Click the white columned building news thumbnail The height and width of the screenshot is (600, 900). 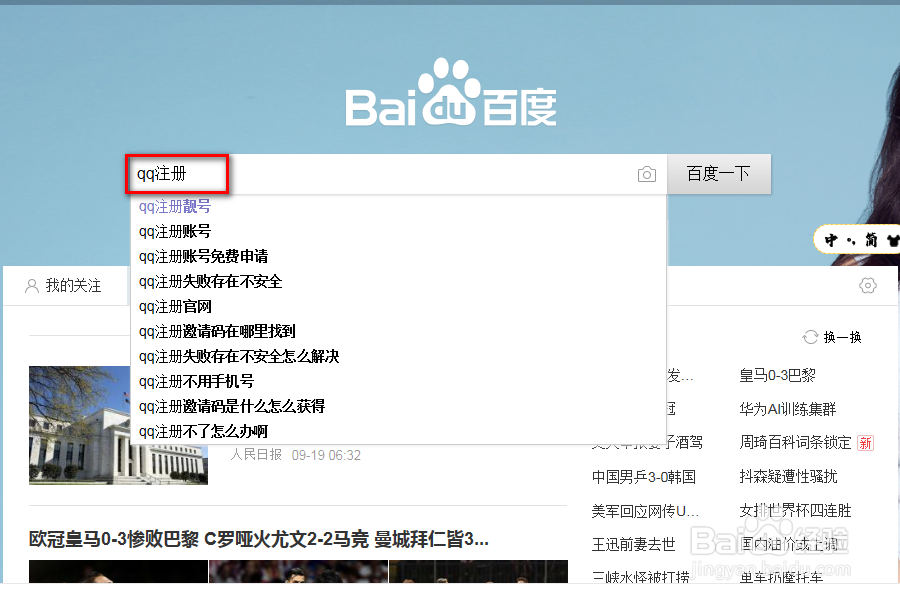(x=118, y=425)
